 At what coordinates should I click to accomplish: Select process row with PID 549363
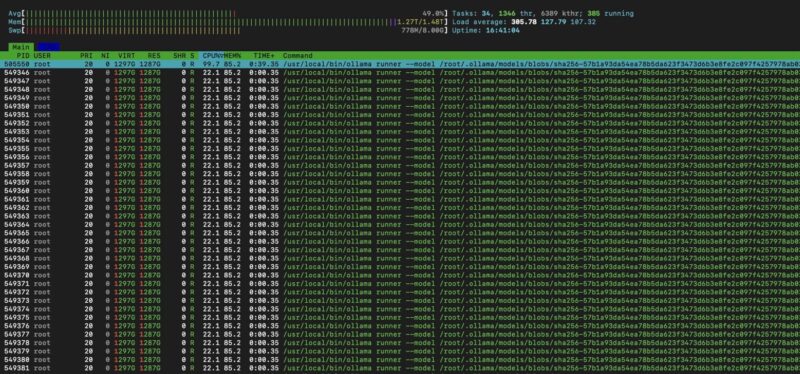click(x=400, y=216)
